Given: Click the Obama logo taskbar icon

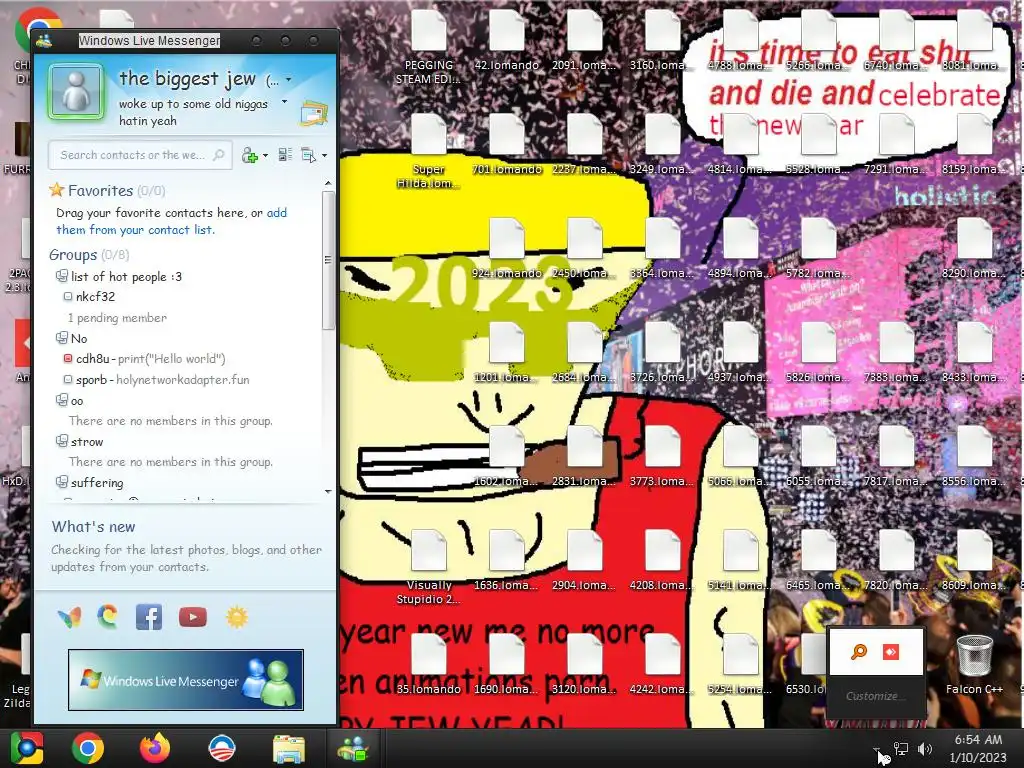Looking at the screenshot, I should pyautogui.click(x=221, y=748).
